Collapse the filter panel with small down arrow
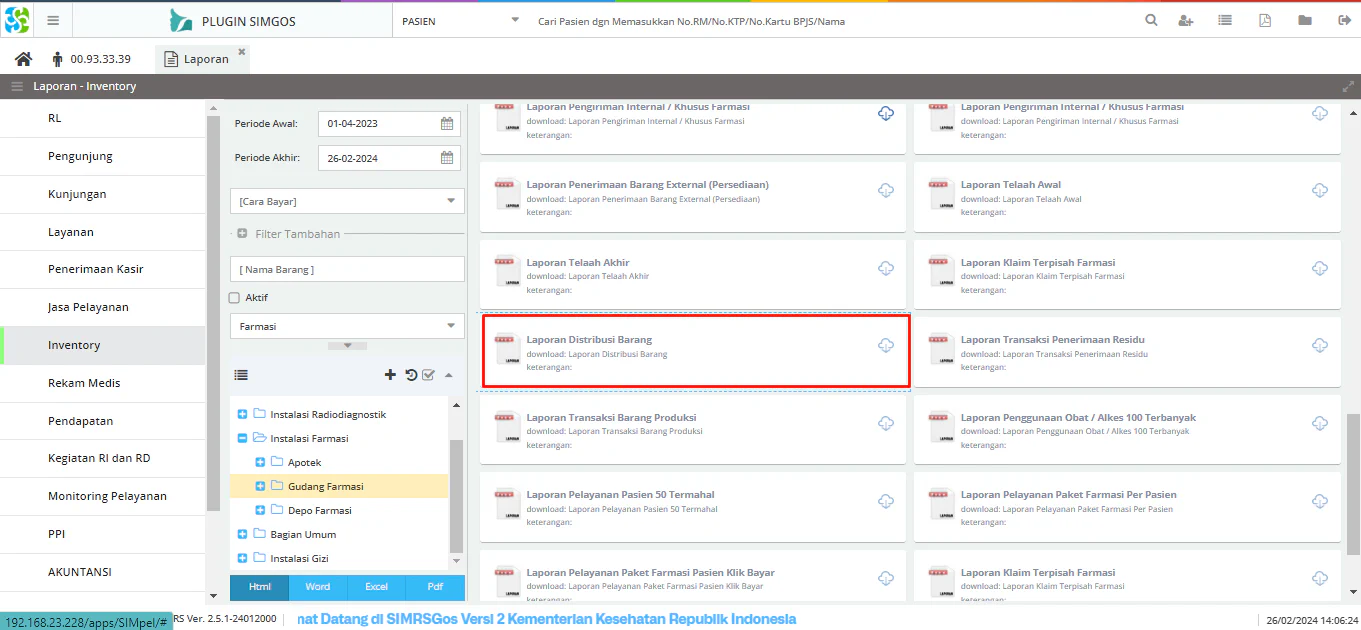Image resolution: width=1361 pixels, height=630 pixels. (347, 346)
